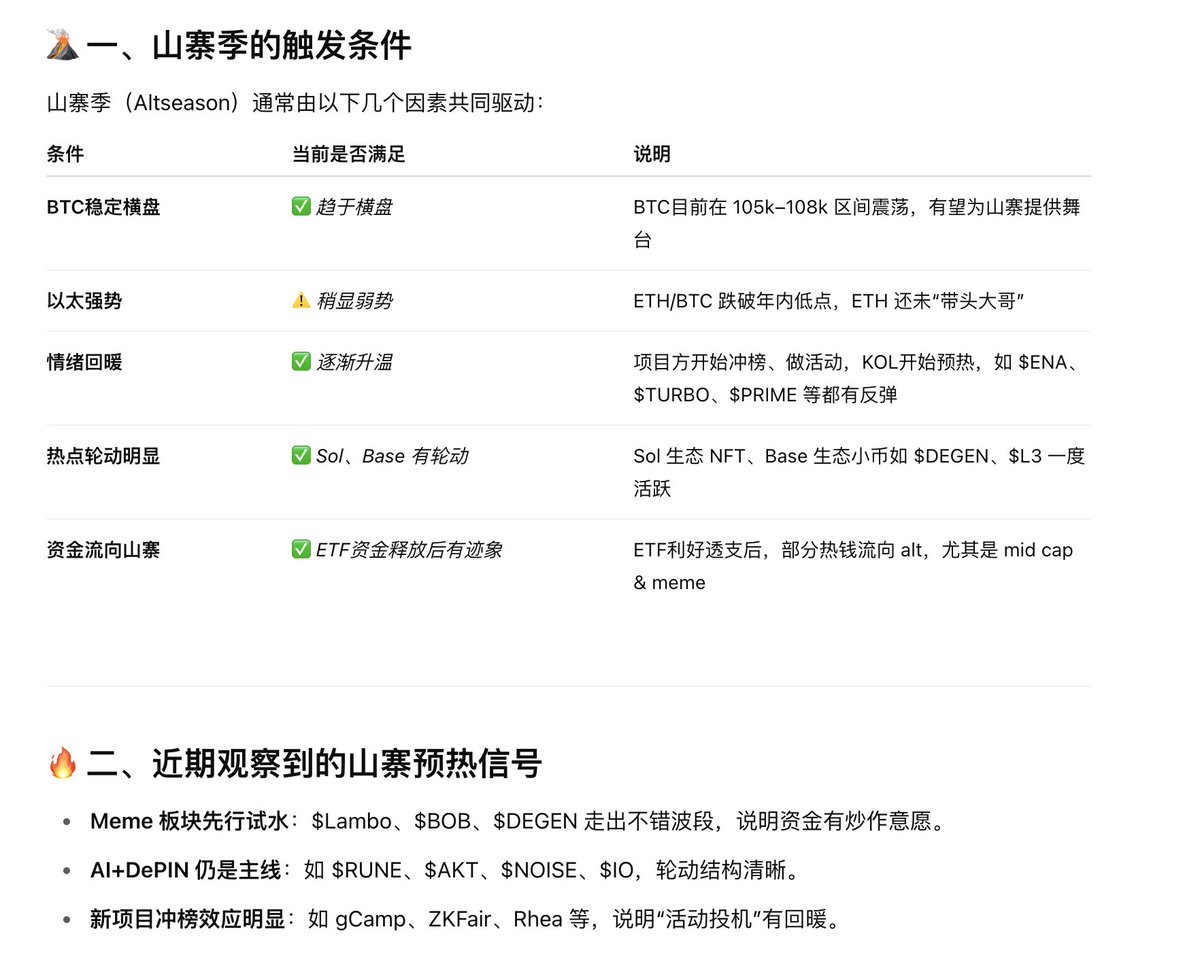The height and width of the screenshot is (955, 1200).
Task: Click the 趋于横盘 status text
Action: pyautogui.click(x=354, y=207)
